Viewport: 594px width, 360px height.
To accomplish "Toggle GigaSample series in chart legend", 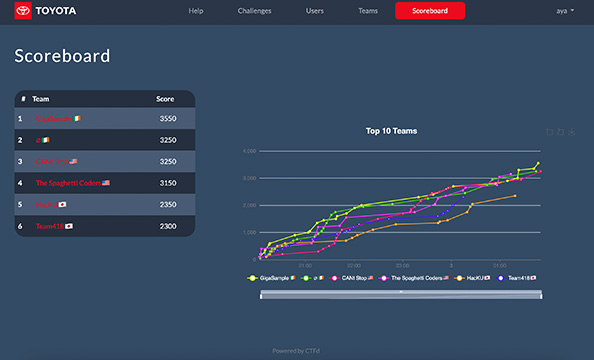I will coord(271,278).
